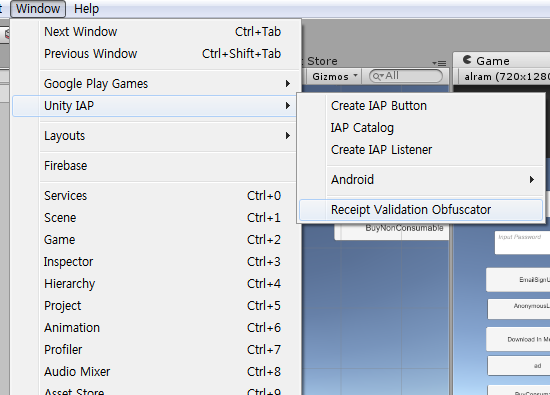Click the scene search All field

(406, 76)
